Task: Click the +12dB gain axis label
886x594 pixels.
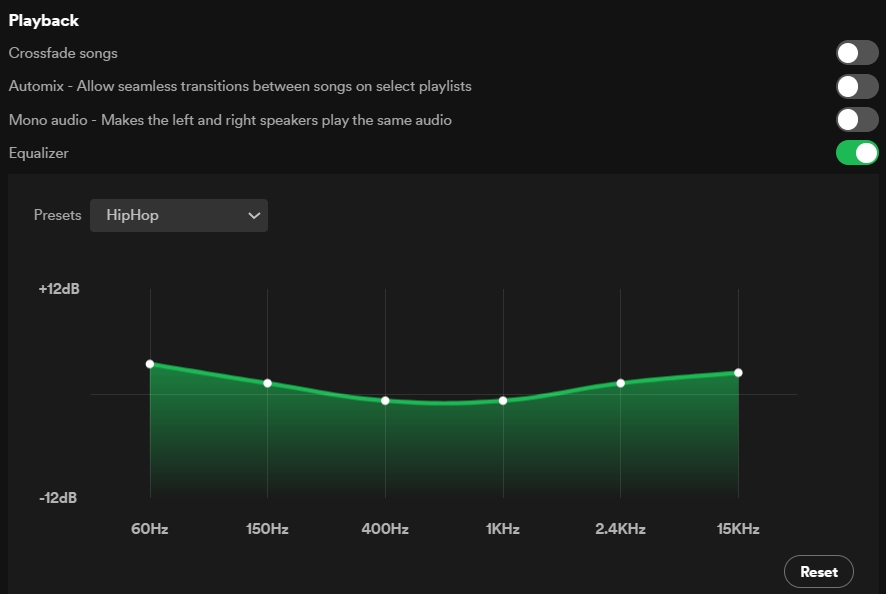Action: click(x=59, y=289)
